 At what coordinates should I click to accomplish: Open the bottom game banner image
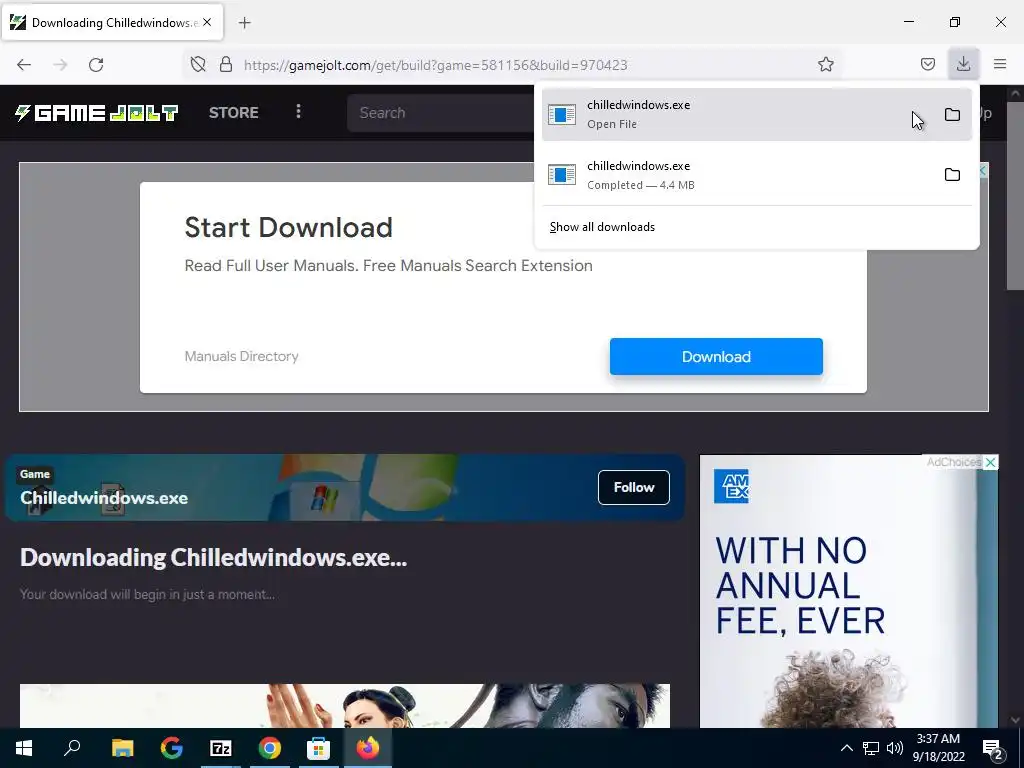pos(345,706)
